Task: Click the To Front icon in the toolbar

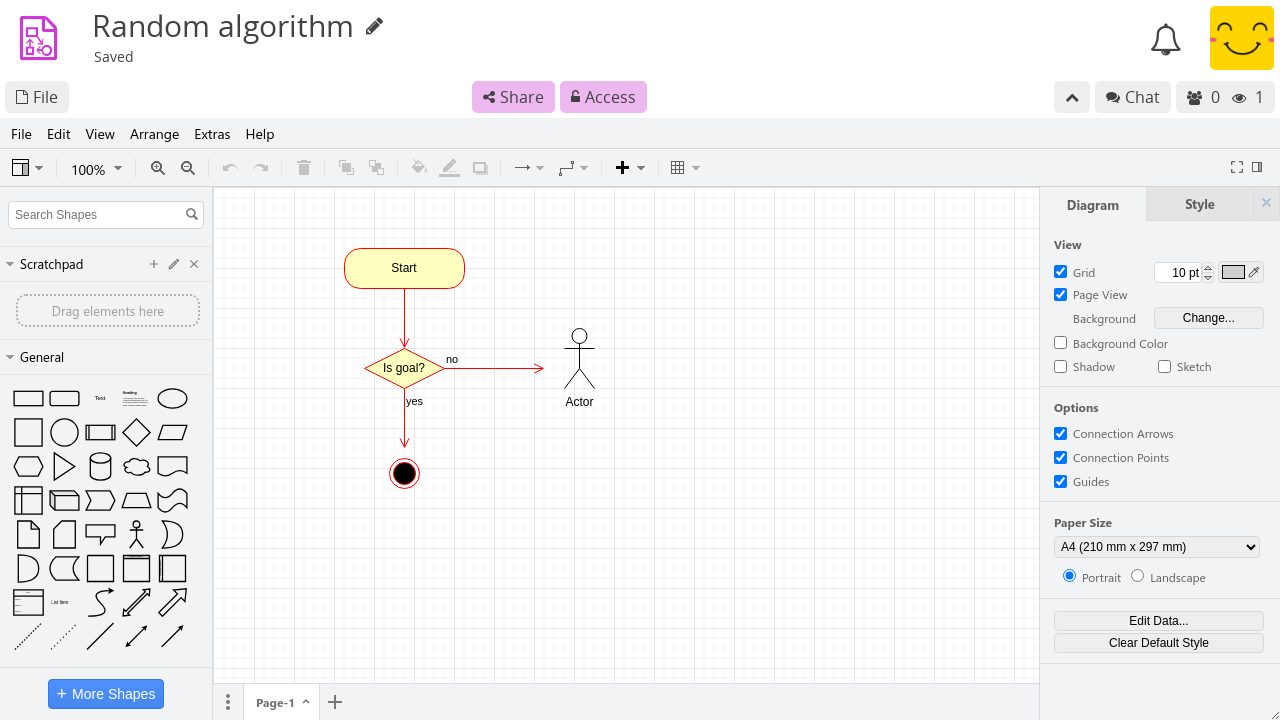Action: click(346, 167)
